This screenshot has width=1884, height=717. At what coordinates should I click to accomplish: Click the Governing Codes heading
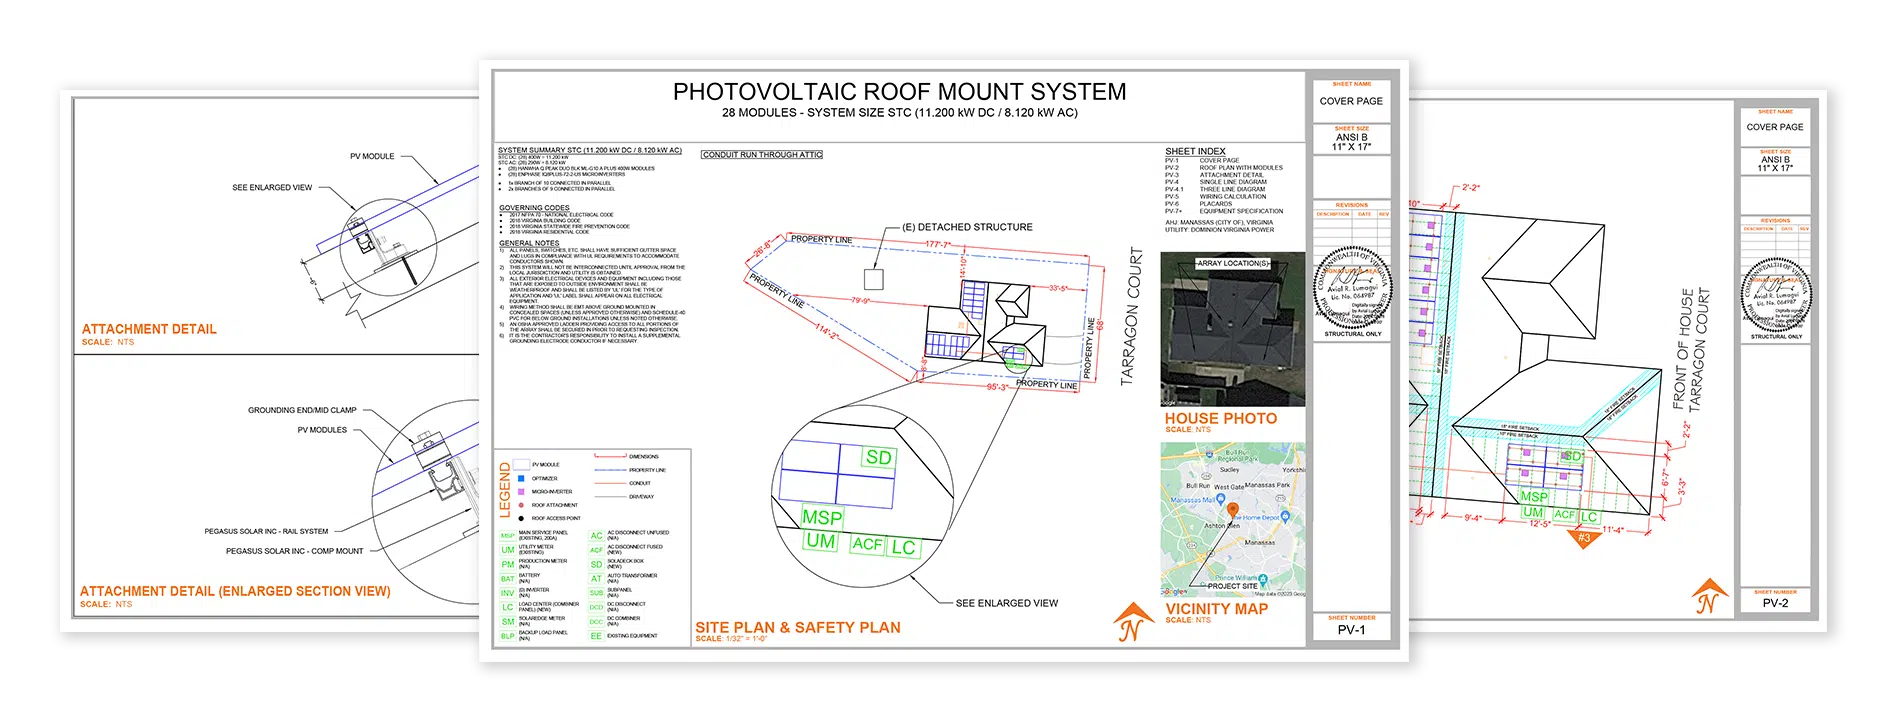point(534,208)
